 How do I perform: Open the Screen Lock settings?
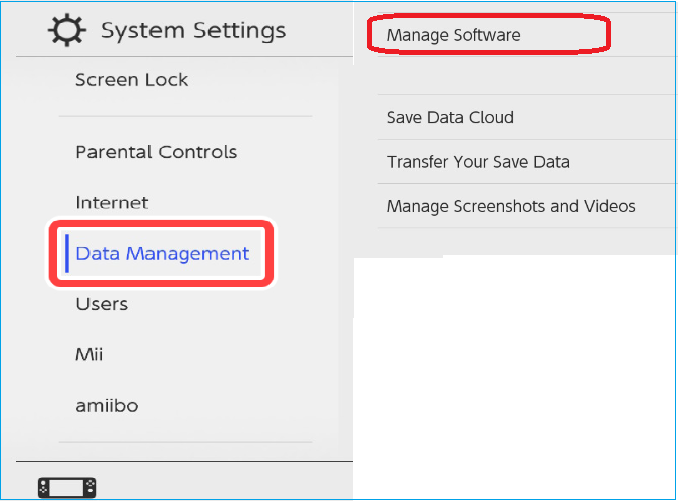tap(131, 80)
